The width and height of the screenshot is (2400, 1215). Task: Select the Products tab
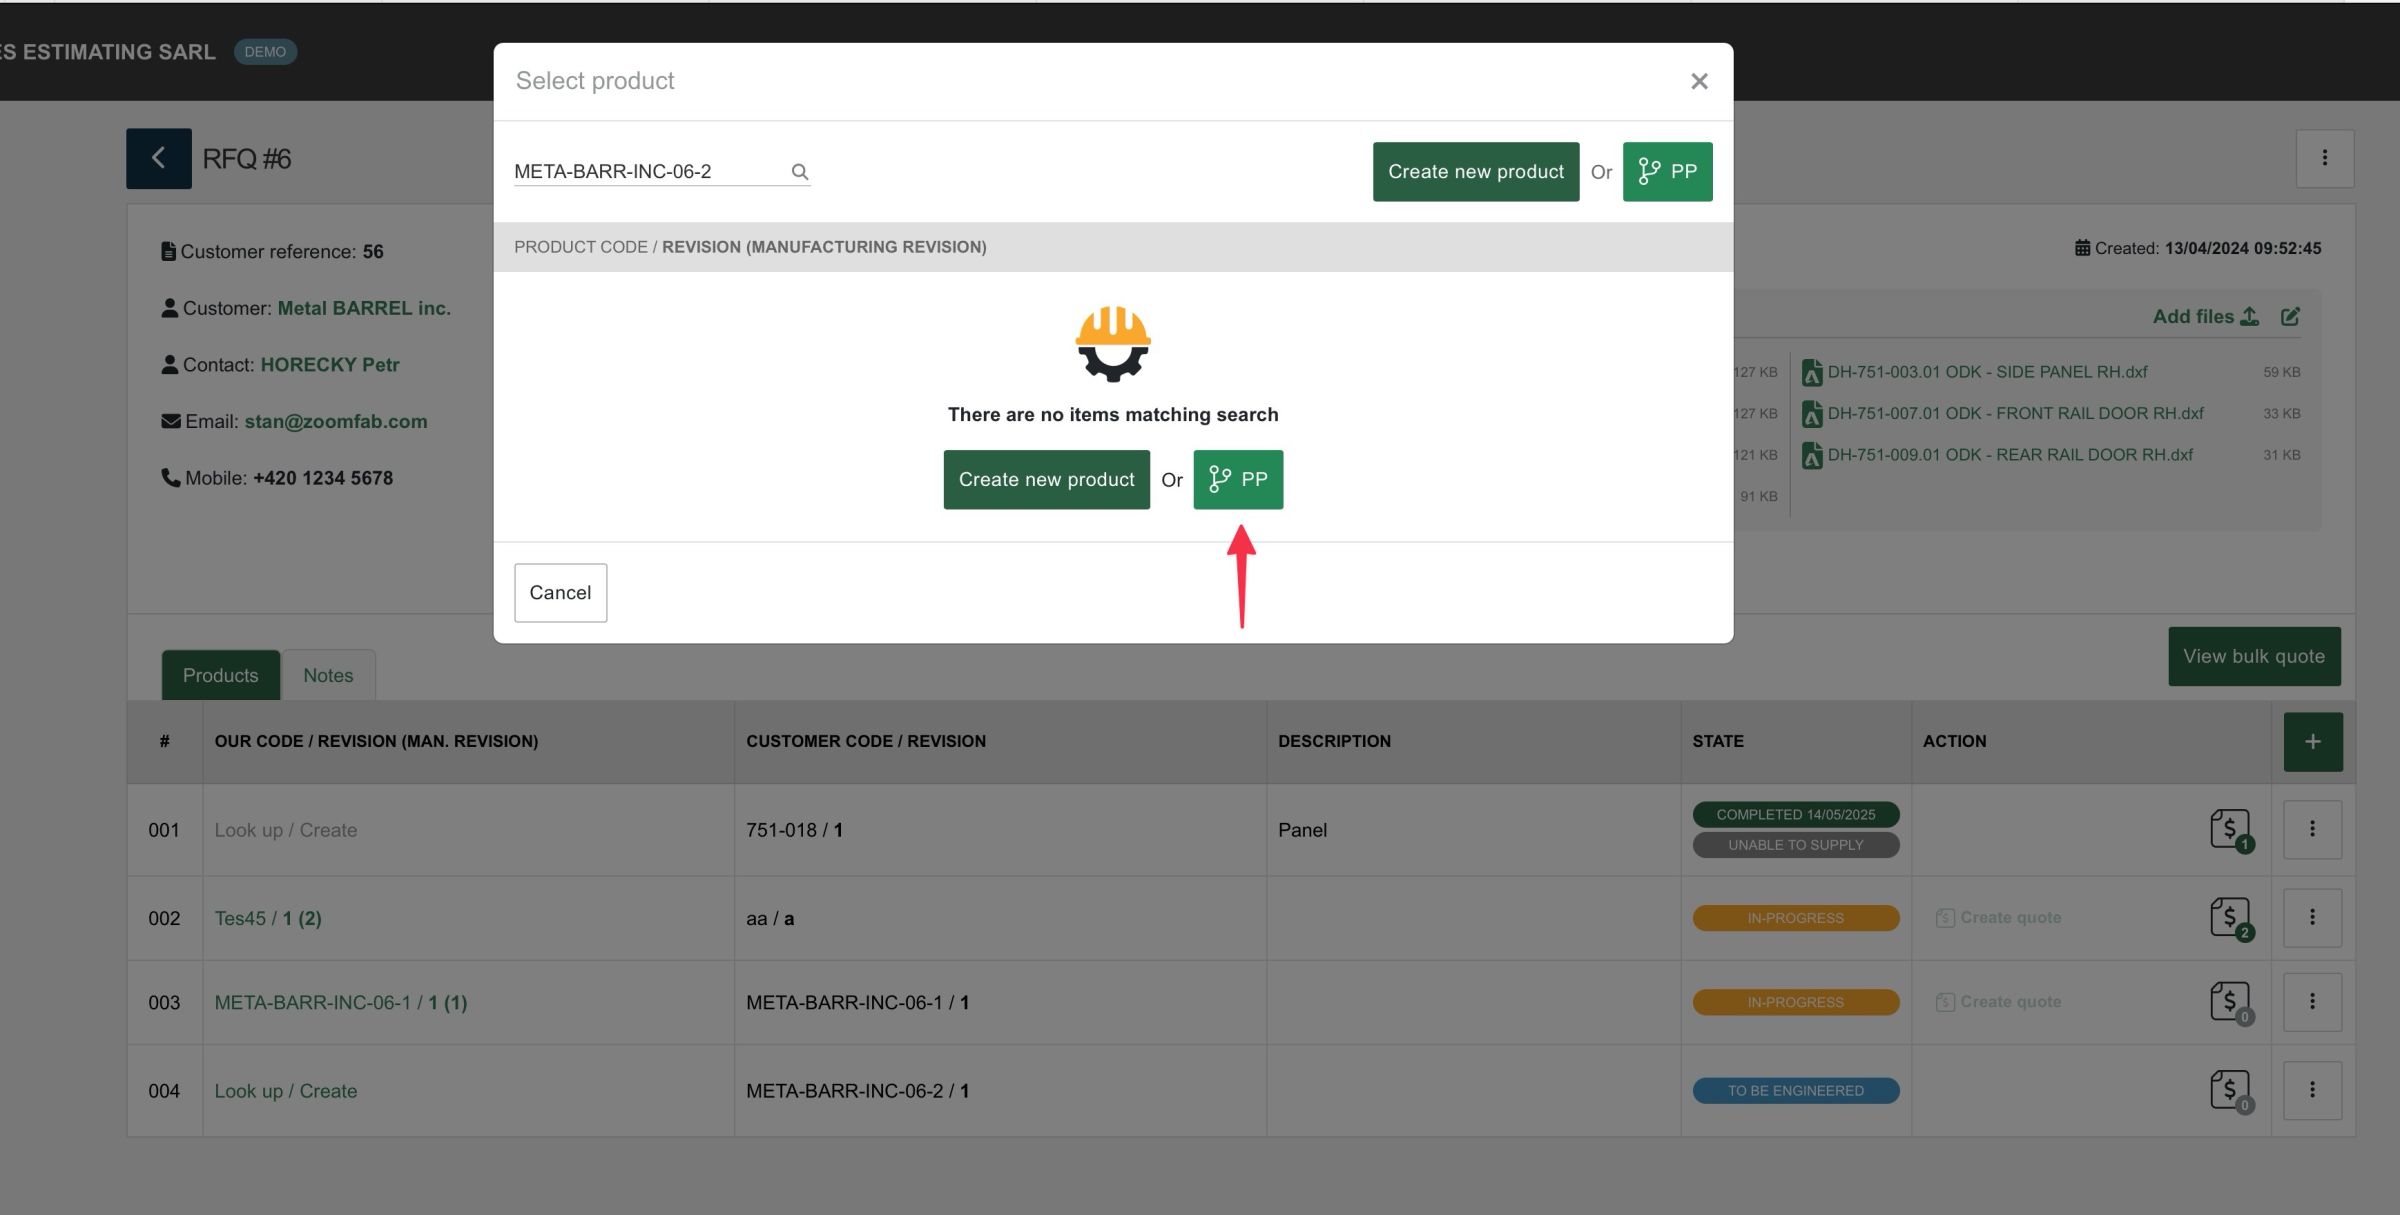point(220,676)
